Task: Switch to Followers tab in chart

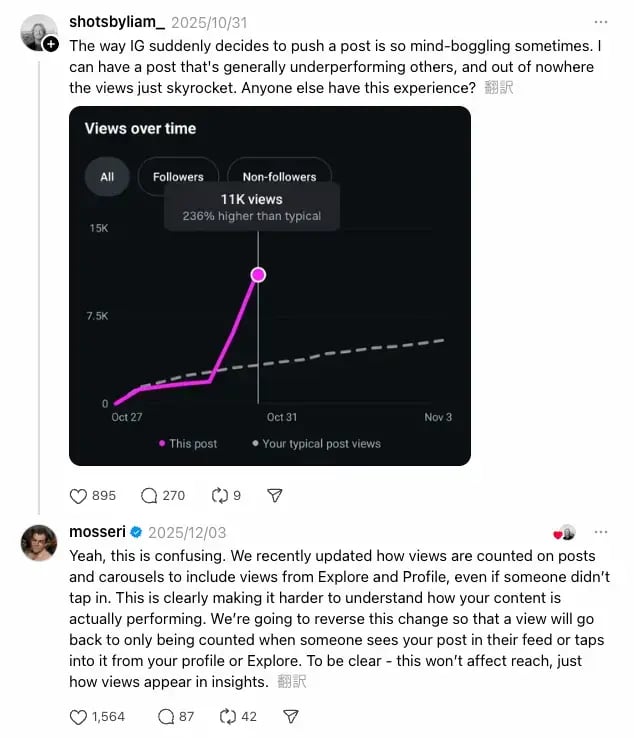Action: (x=178, y=177)
